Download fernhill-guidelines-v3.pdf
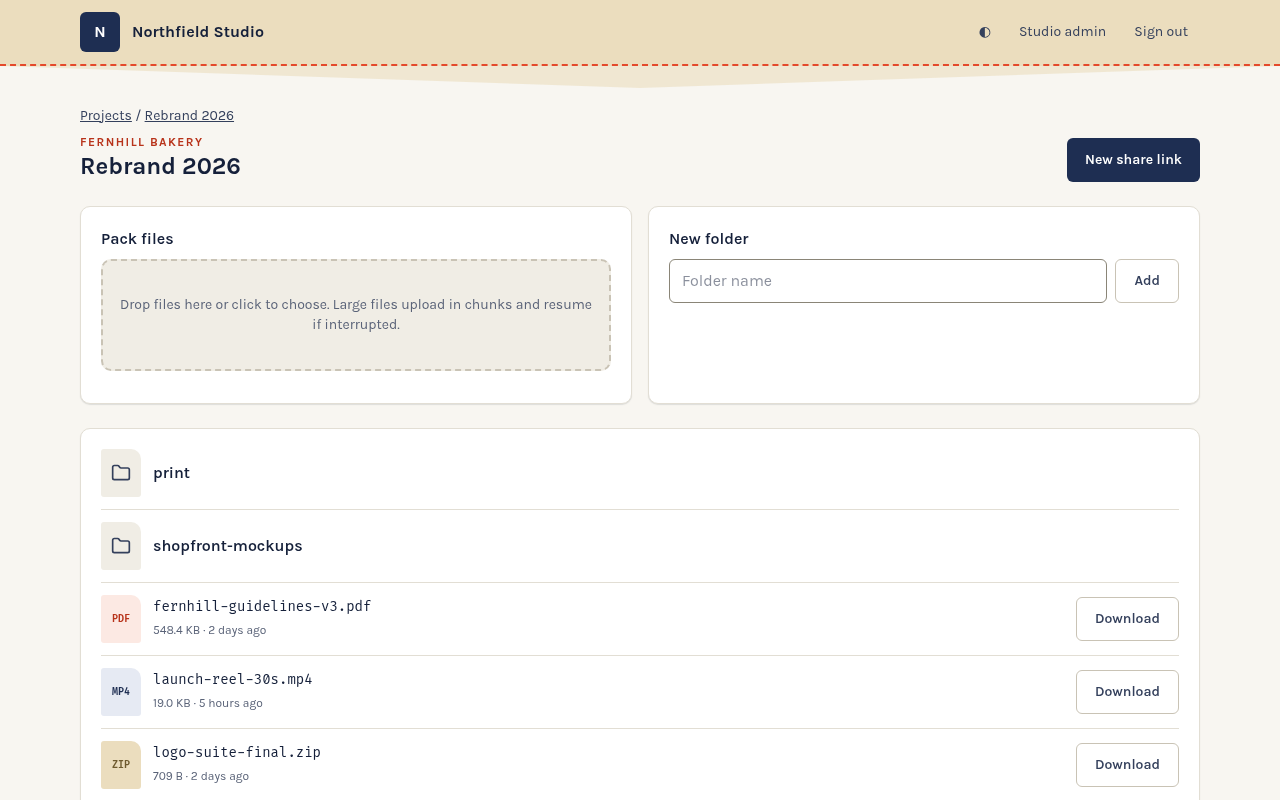Screen dimensions: 1280x800 [x=1127, y=619]
